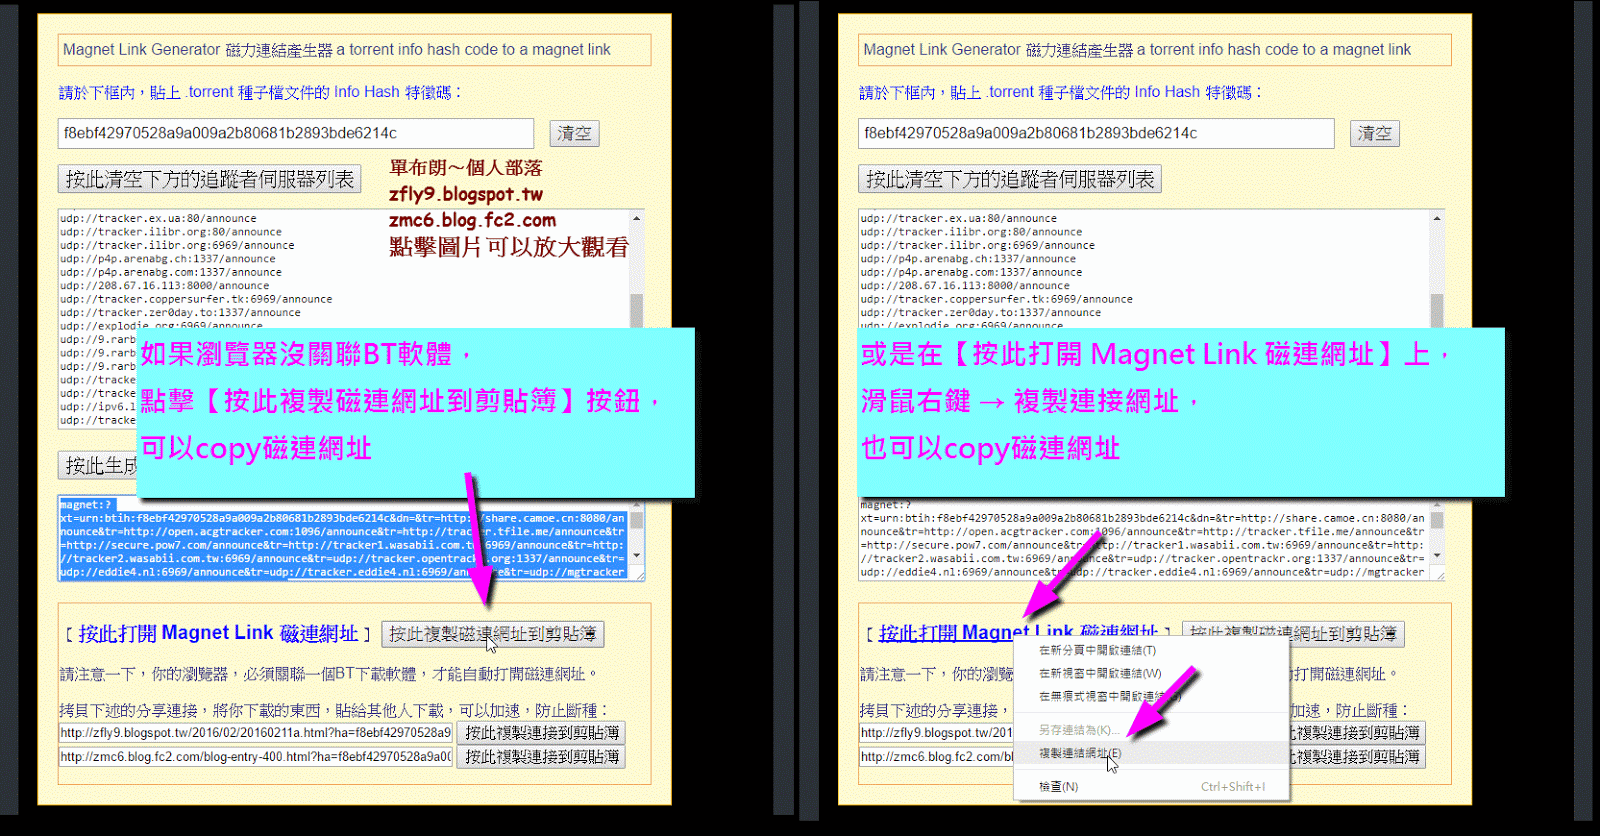Click 按此清空下方的追蹤者伺服器列表 in the left panel

[x=210, y=179]
